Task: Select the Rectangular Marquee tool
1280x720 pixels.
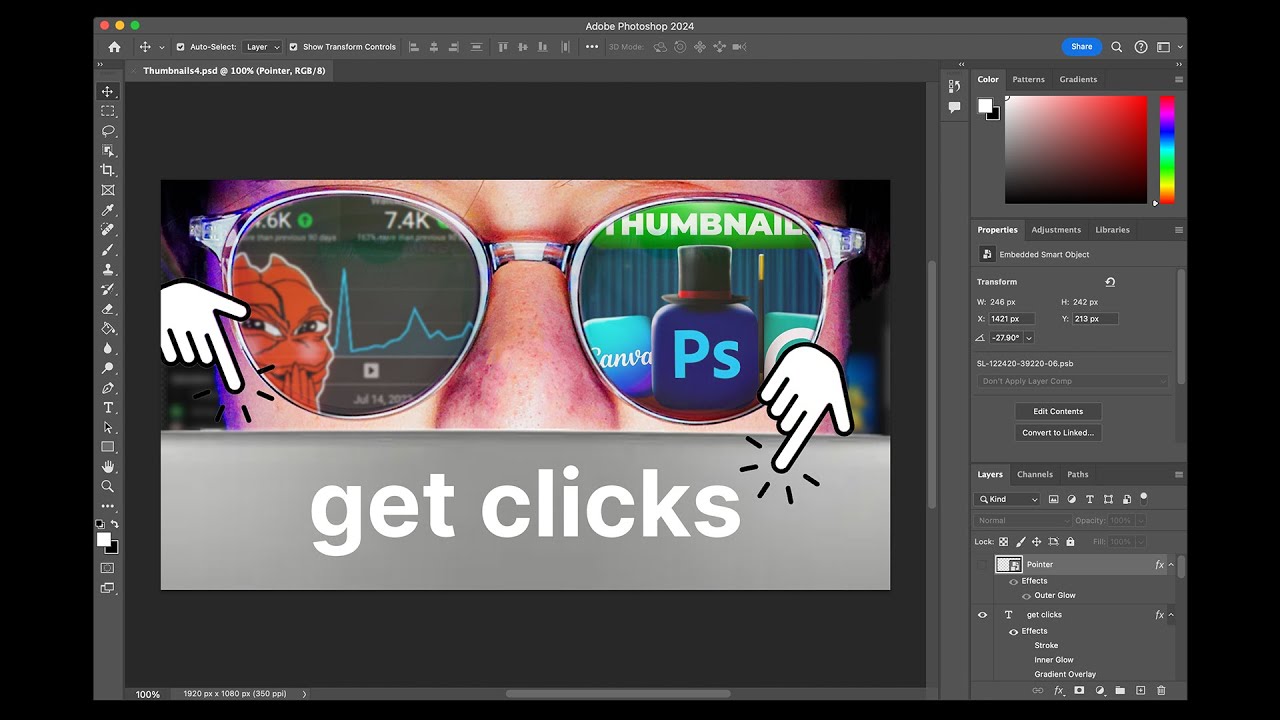Action: [x=108, y=111]
